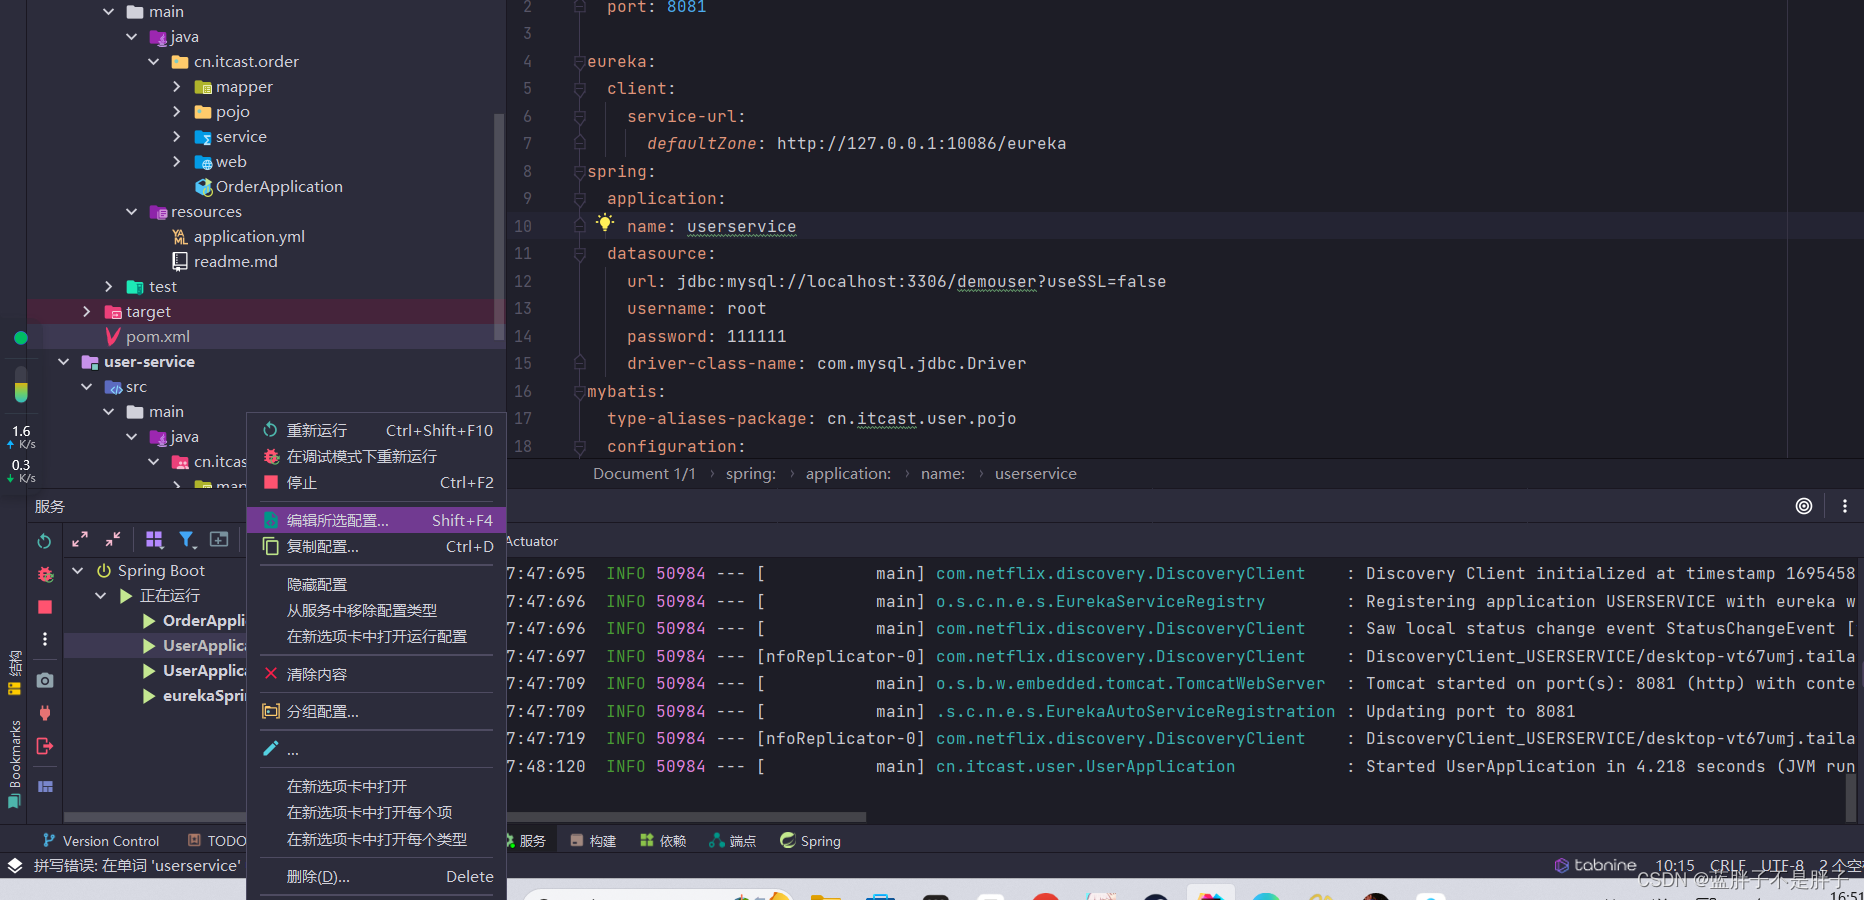Choose 重新运行 from the context menu
Screen dimensions: 1864x900
coord(377,430)
